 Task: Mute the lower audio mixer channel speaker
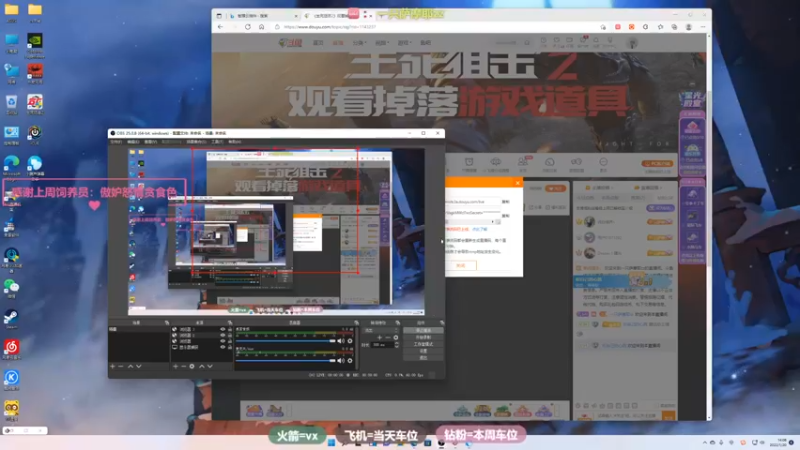tap(341, 361)
